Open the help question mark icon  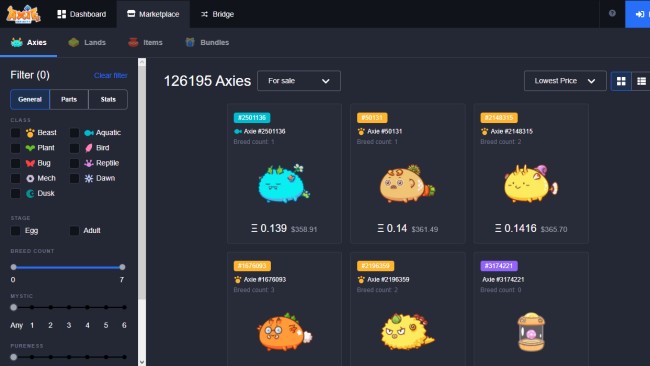[x=612, y=13]
